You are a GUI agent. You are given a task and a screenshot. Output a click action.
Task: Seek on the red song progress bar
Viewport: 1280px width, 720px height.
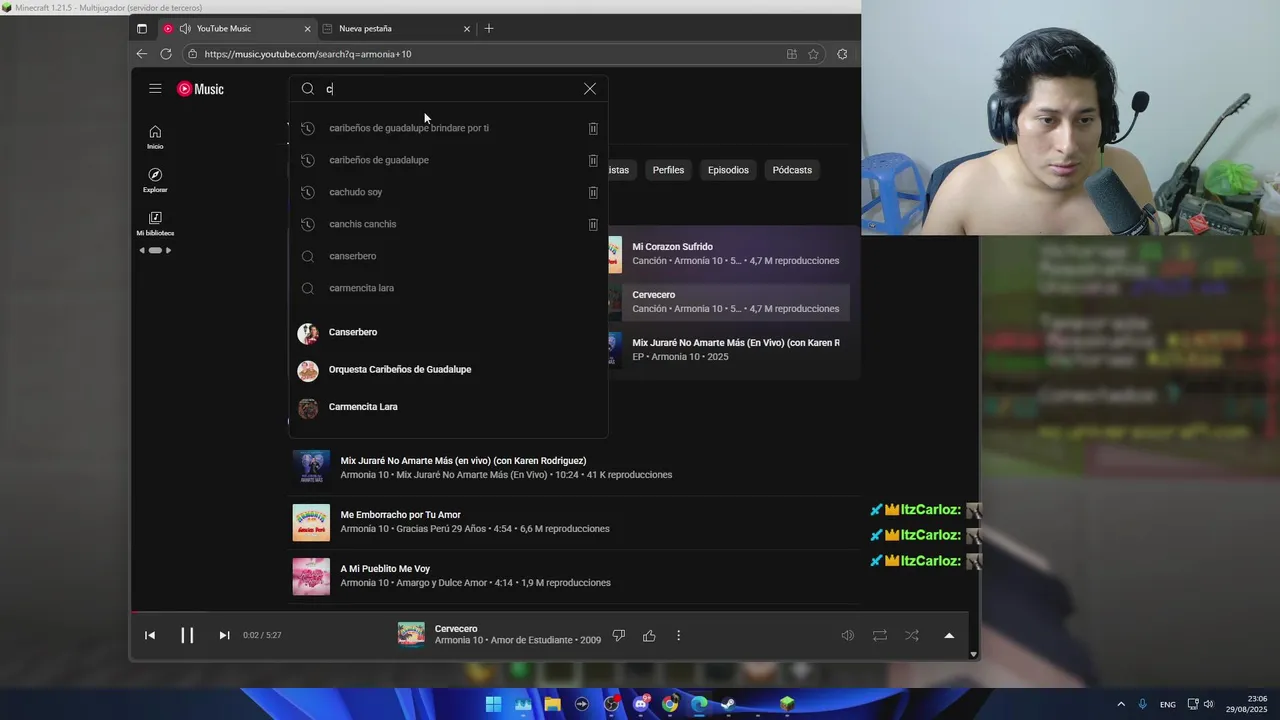pyautogui.click(x=550, y=612)
